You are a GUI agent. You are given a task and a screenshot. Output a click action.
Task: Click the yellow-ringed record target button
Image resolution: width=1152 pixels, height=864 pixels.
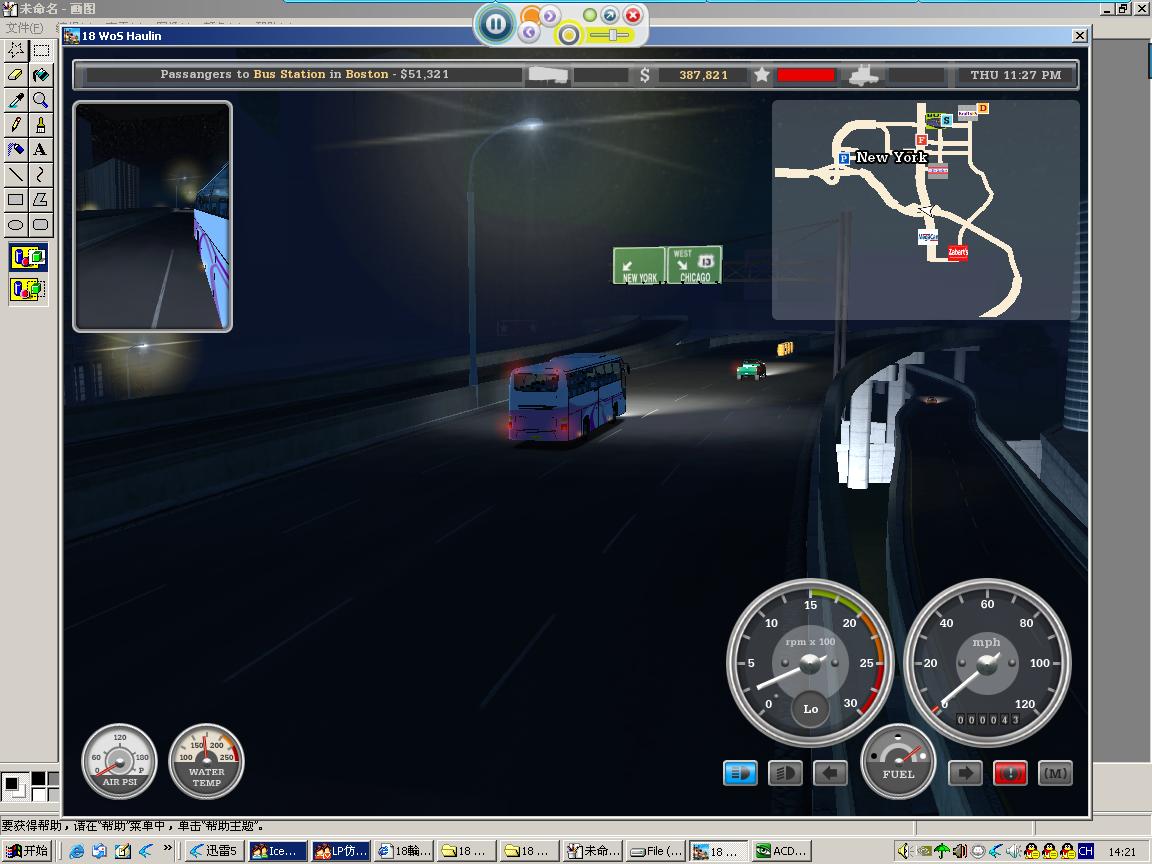tap(568, 34)
